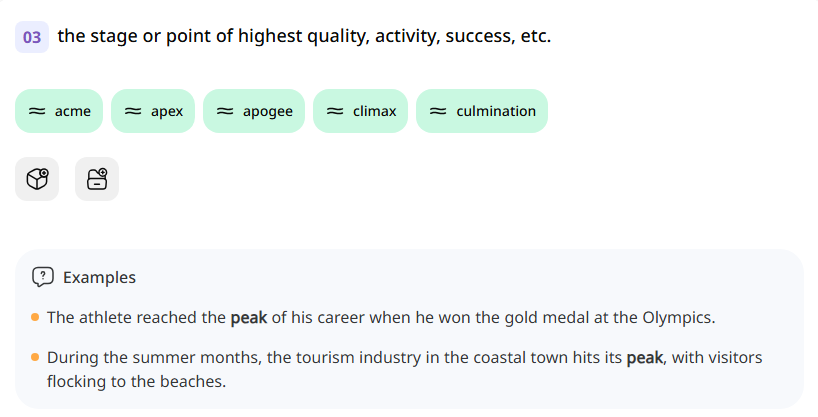Open the culmination synonym text
Screen dimensions: 818x417
[496, 111]
